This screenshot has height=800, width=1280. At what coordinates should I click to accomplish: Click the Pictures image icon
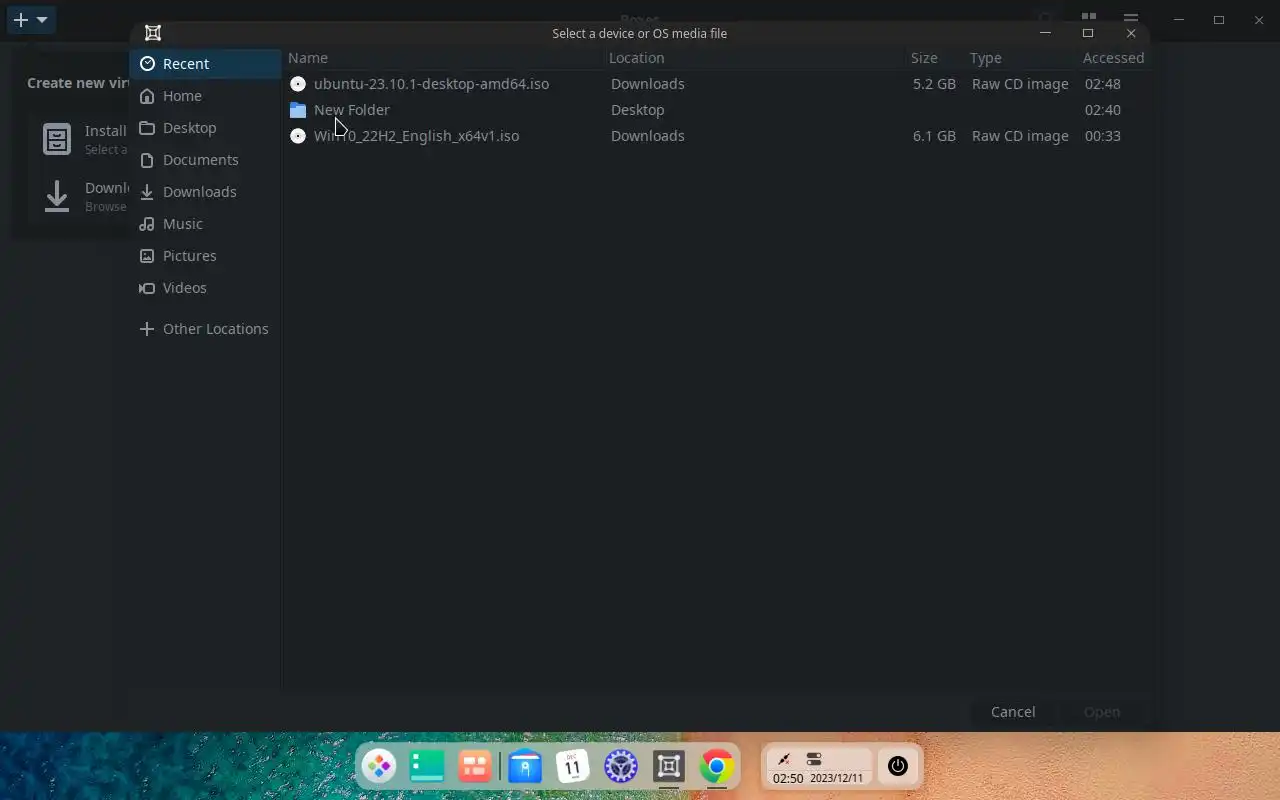[147, 256]
